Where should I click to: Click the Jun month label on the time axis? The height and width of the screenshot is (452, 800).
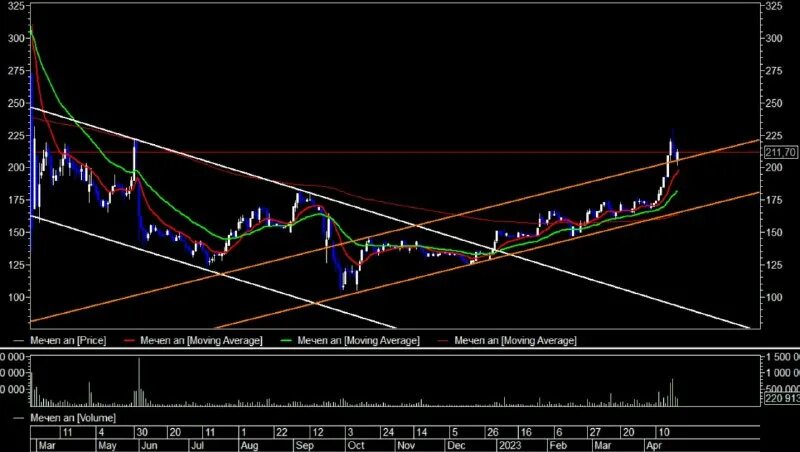click(x=149, y=445)
